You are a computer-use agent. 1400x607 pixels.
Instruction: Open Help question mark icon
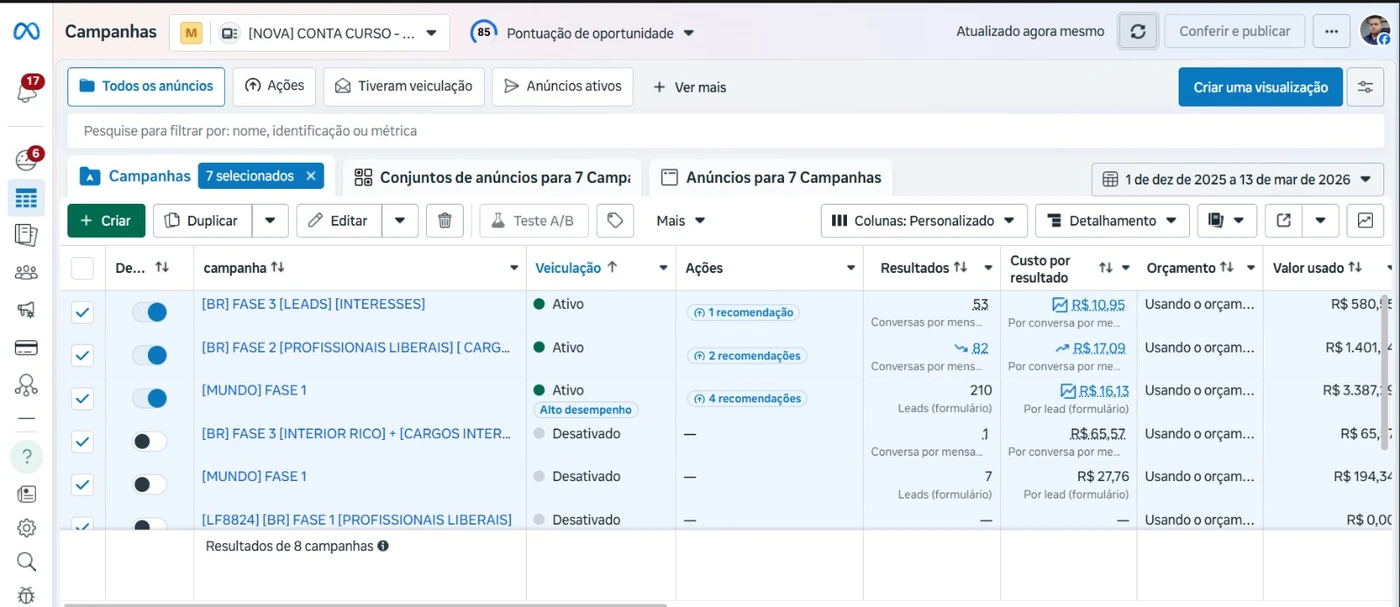pyautogui.click(x=26, y=457)
